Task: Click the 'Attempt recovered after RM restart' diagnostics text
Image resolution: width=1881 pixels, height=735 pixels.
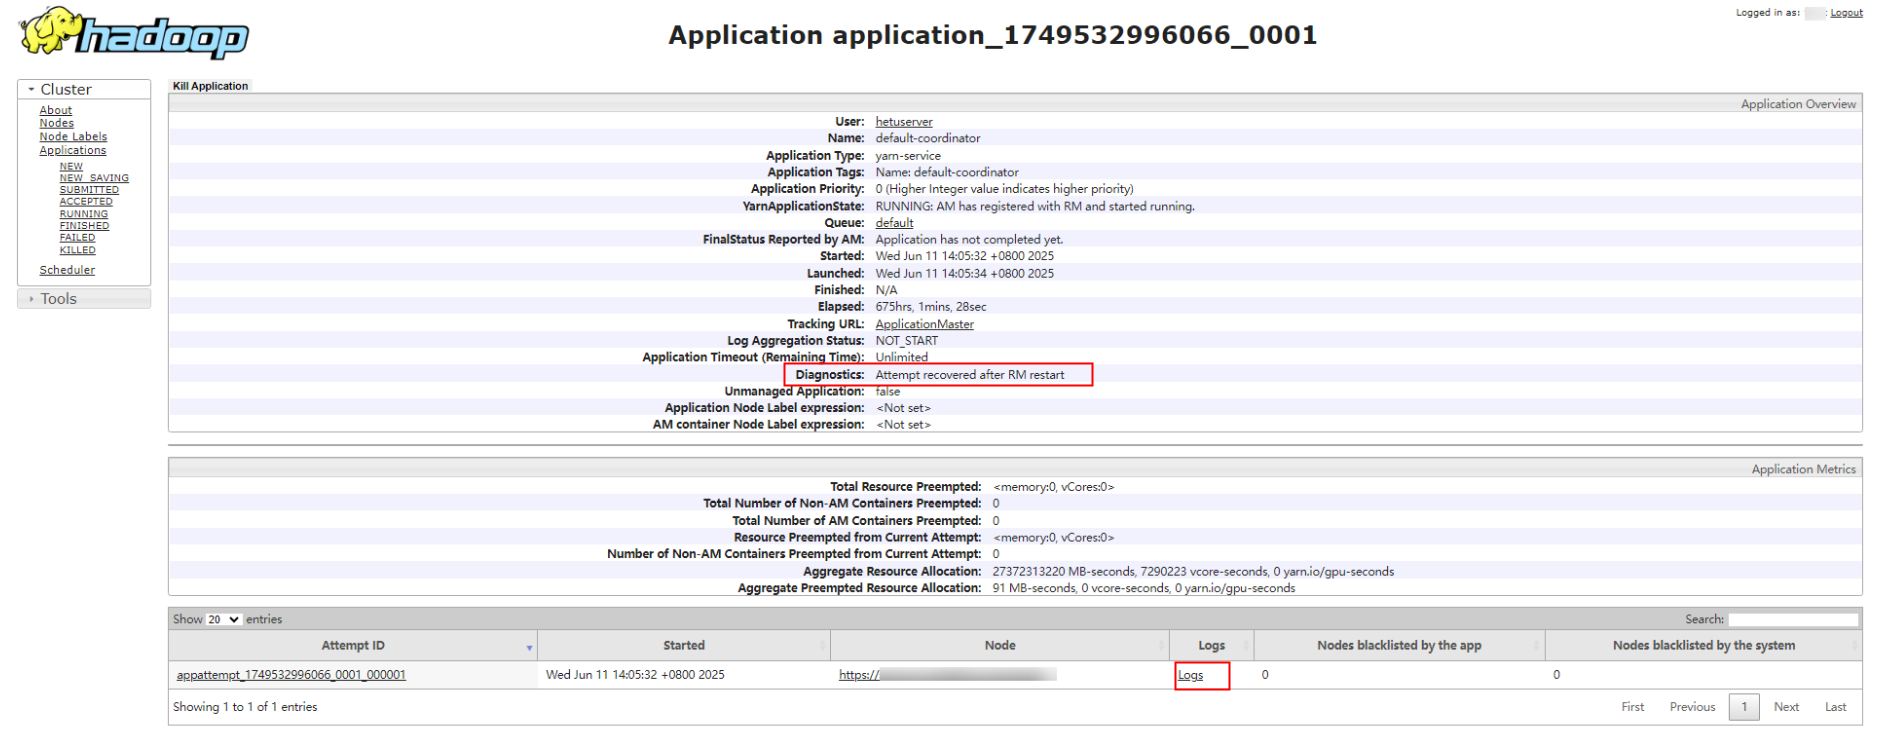Action: [x=970, y=375]
